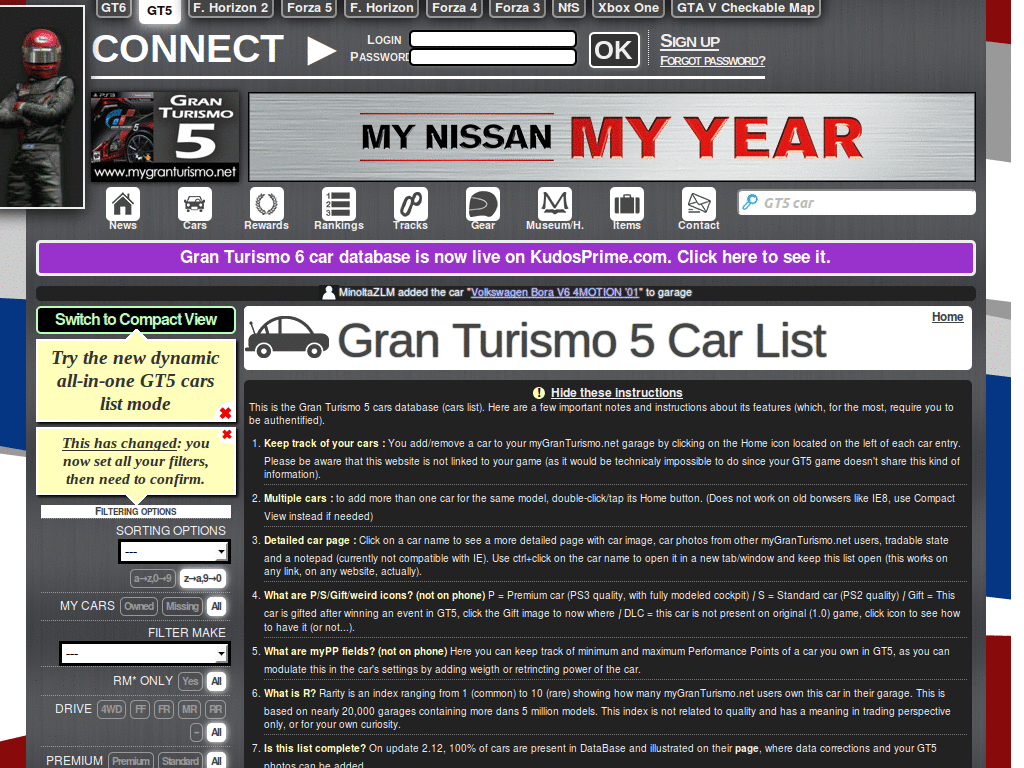Toggle FF drive filter
Screen dimensions: 1024x768
click(140, 709)
